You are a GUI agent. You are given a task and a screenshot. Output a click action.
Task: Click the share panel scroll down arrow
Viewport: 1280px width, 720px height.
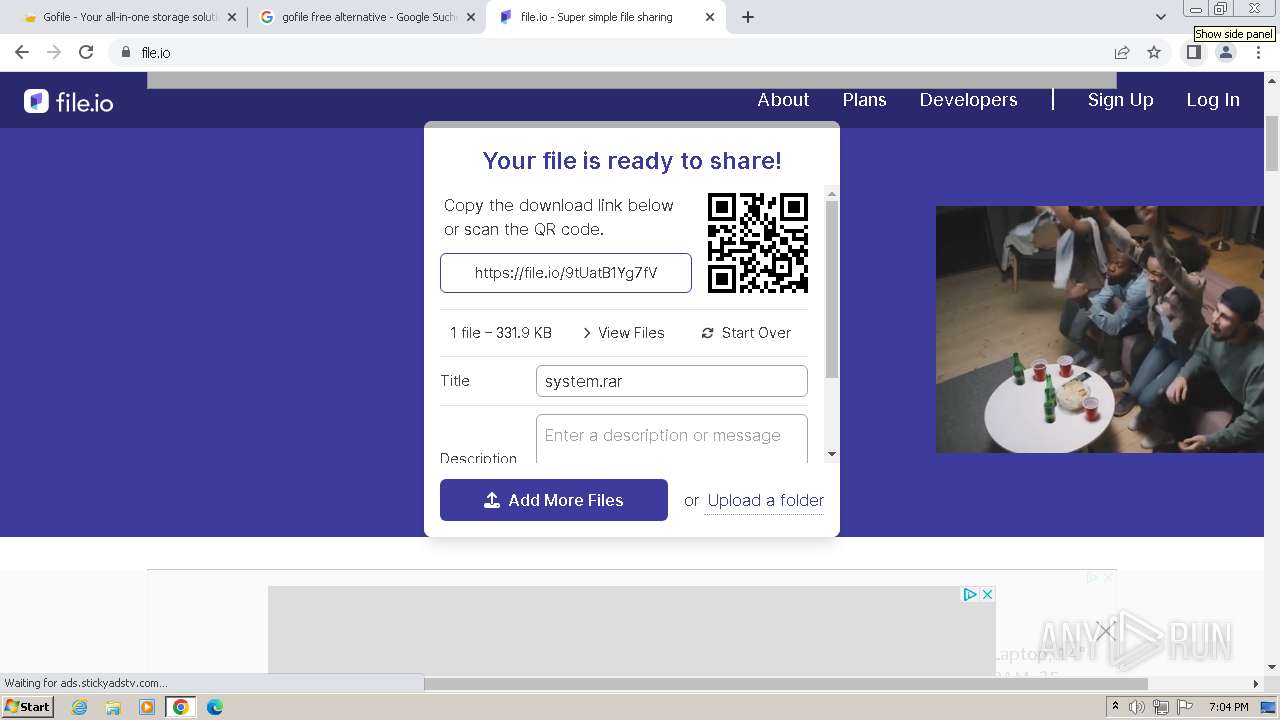(832, 455)
